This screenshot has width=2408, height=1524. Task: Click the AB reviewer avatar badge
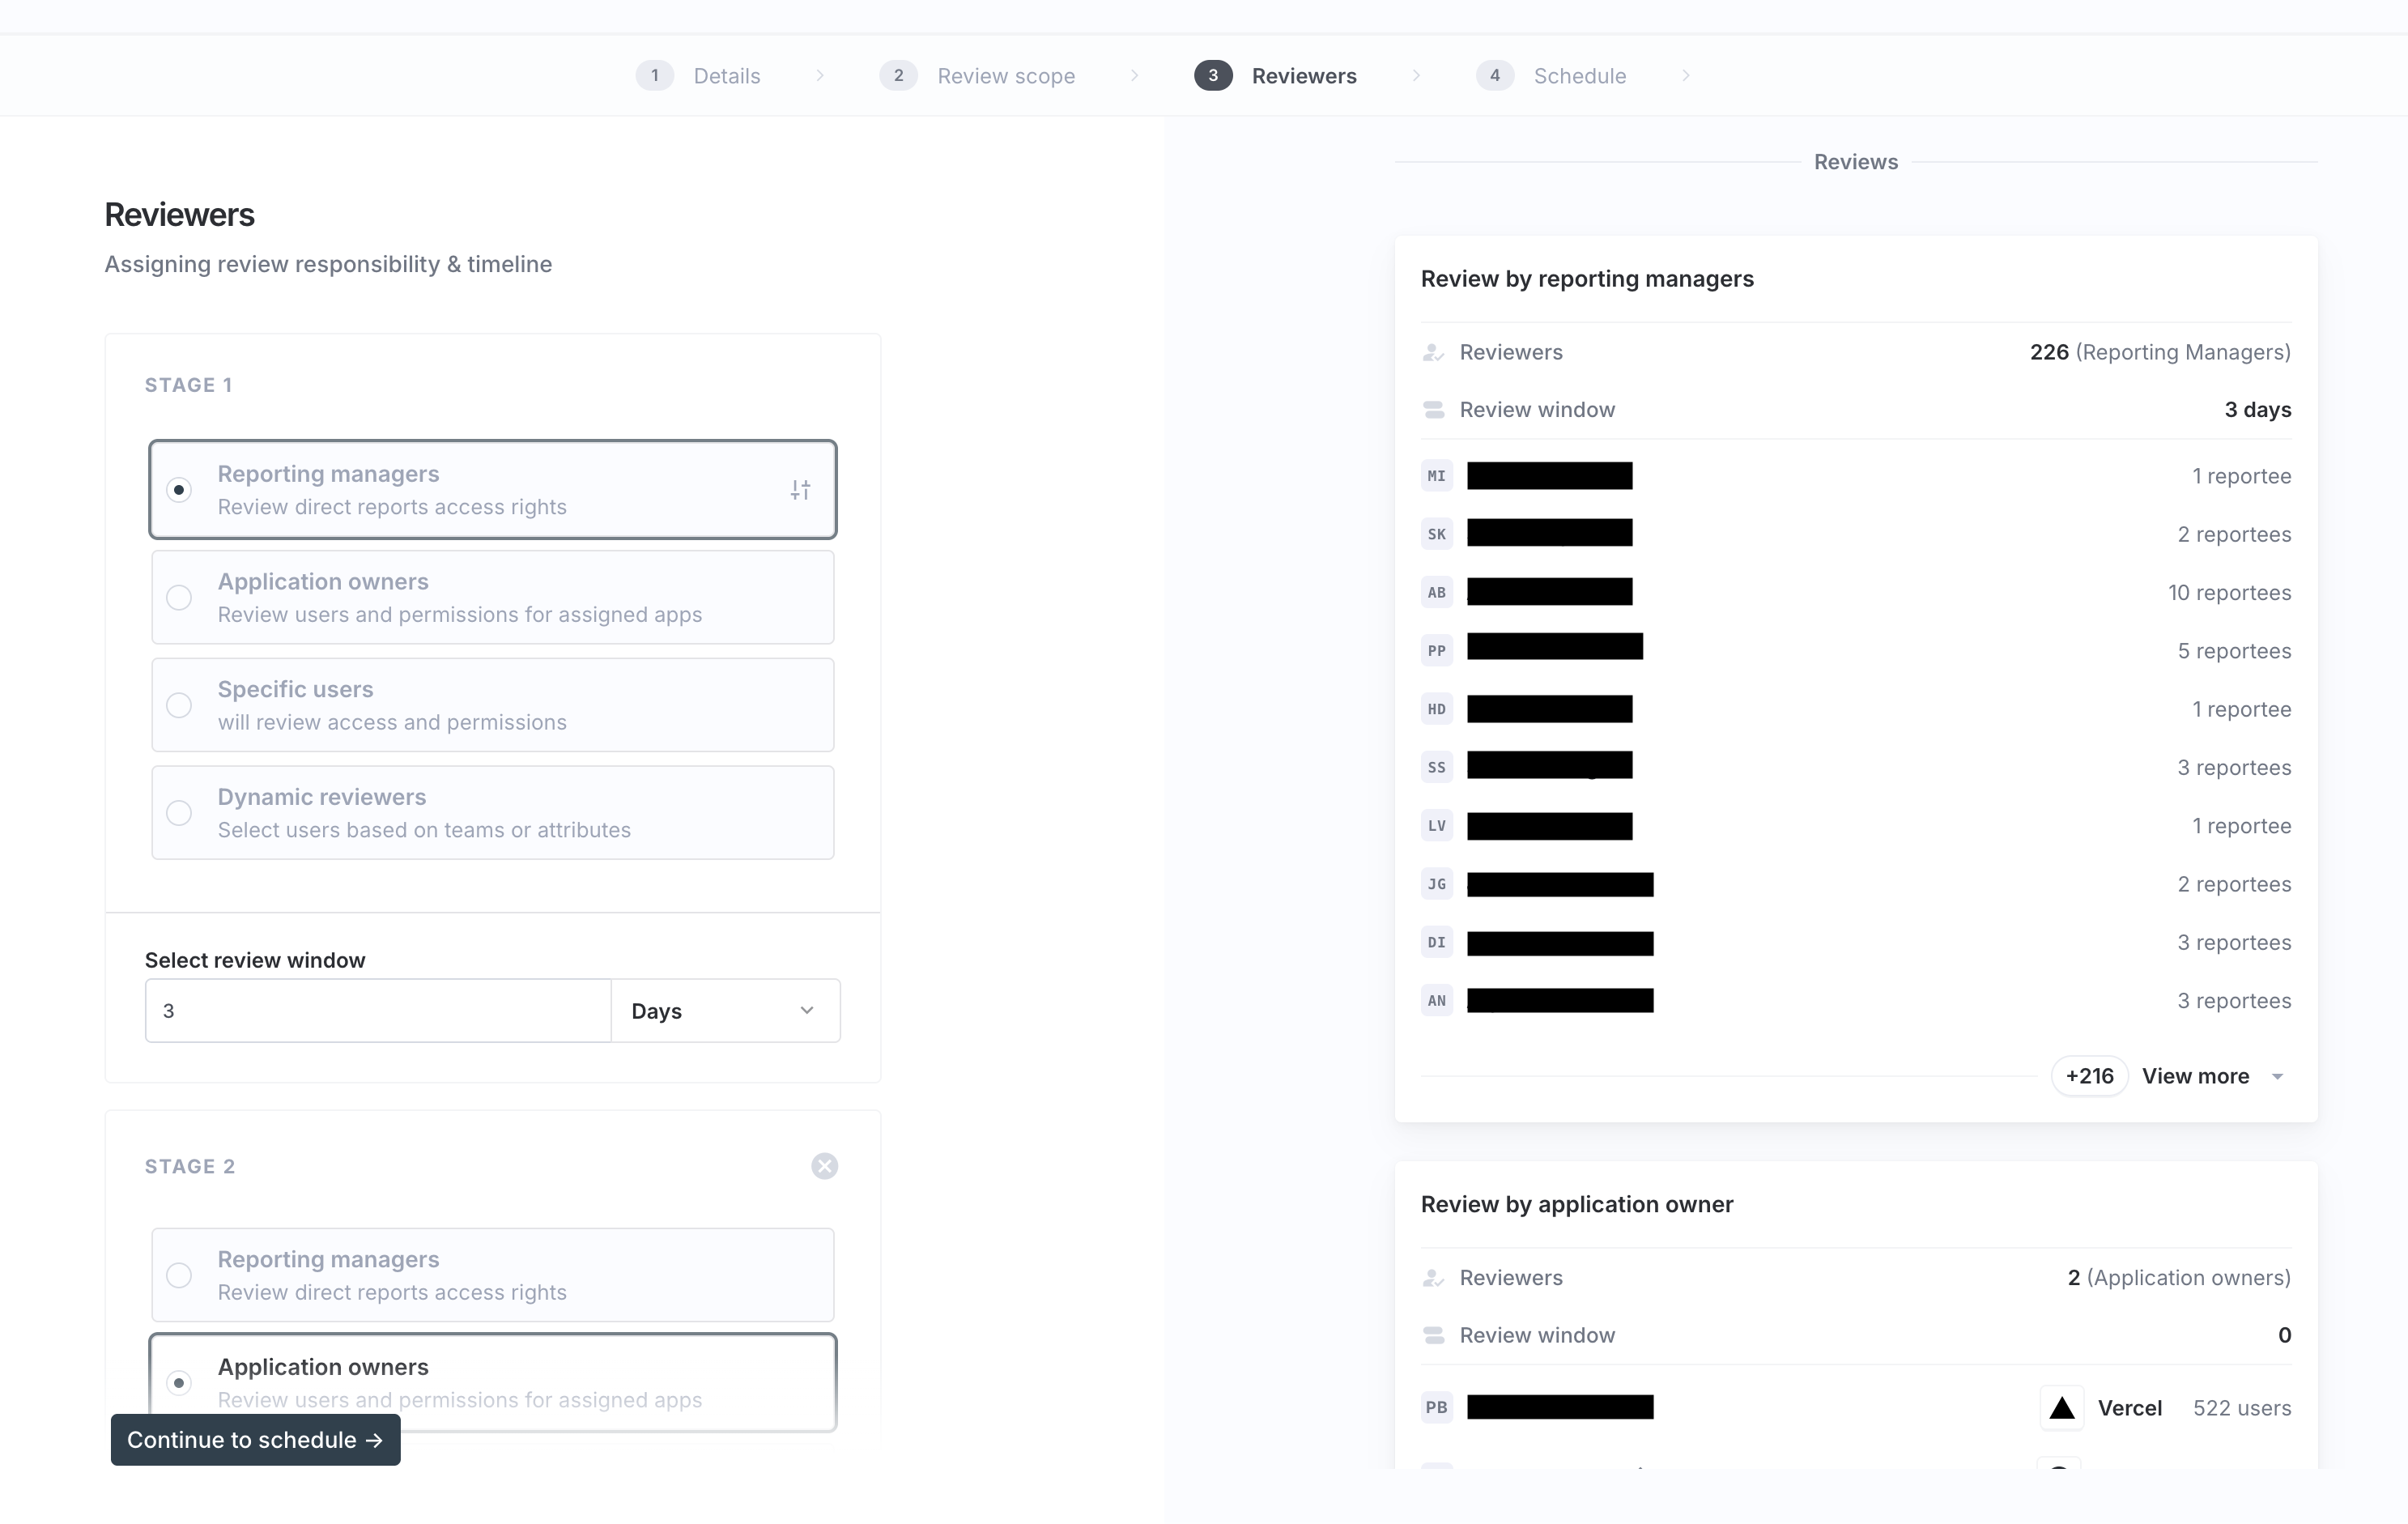click(1436, 592)
